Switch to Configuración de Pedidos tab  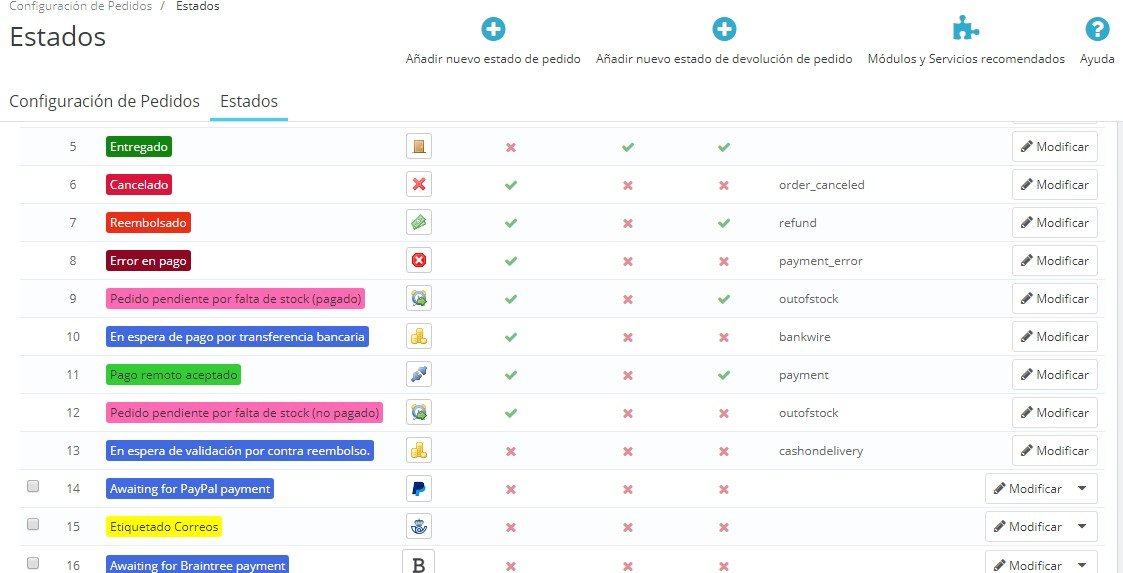click(105, 101)
